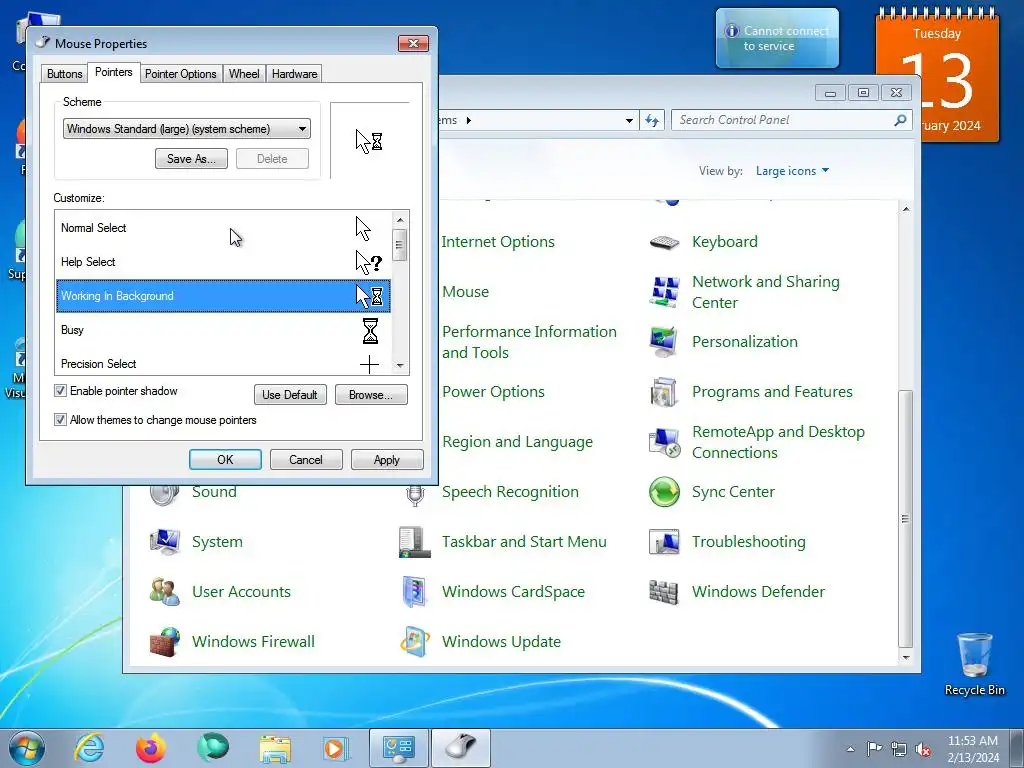Open the Windows Update icon
The width and height of the screenshot is (1024, 768).
[415, 641]
